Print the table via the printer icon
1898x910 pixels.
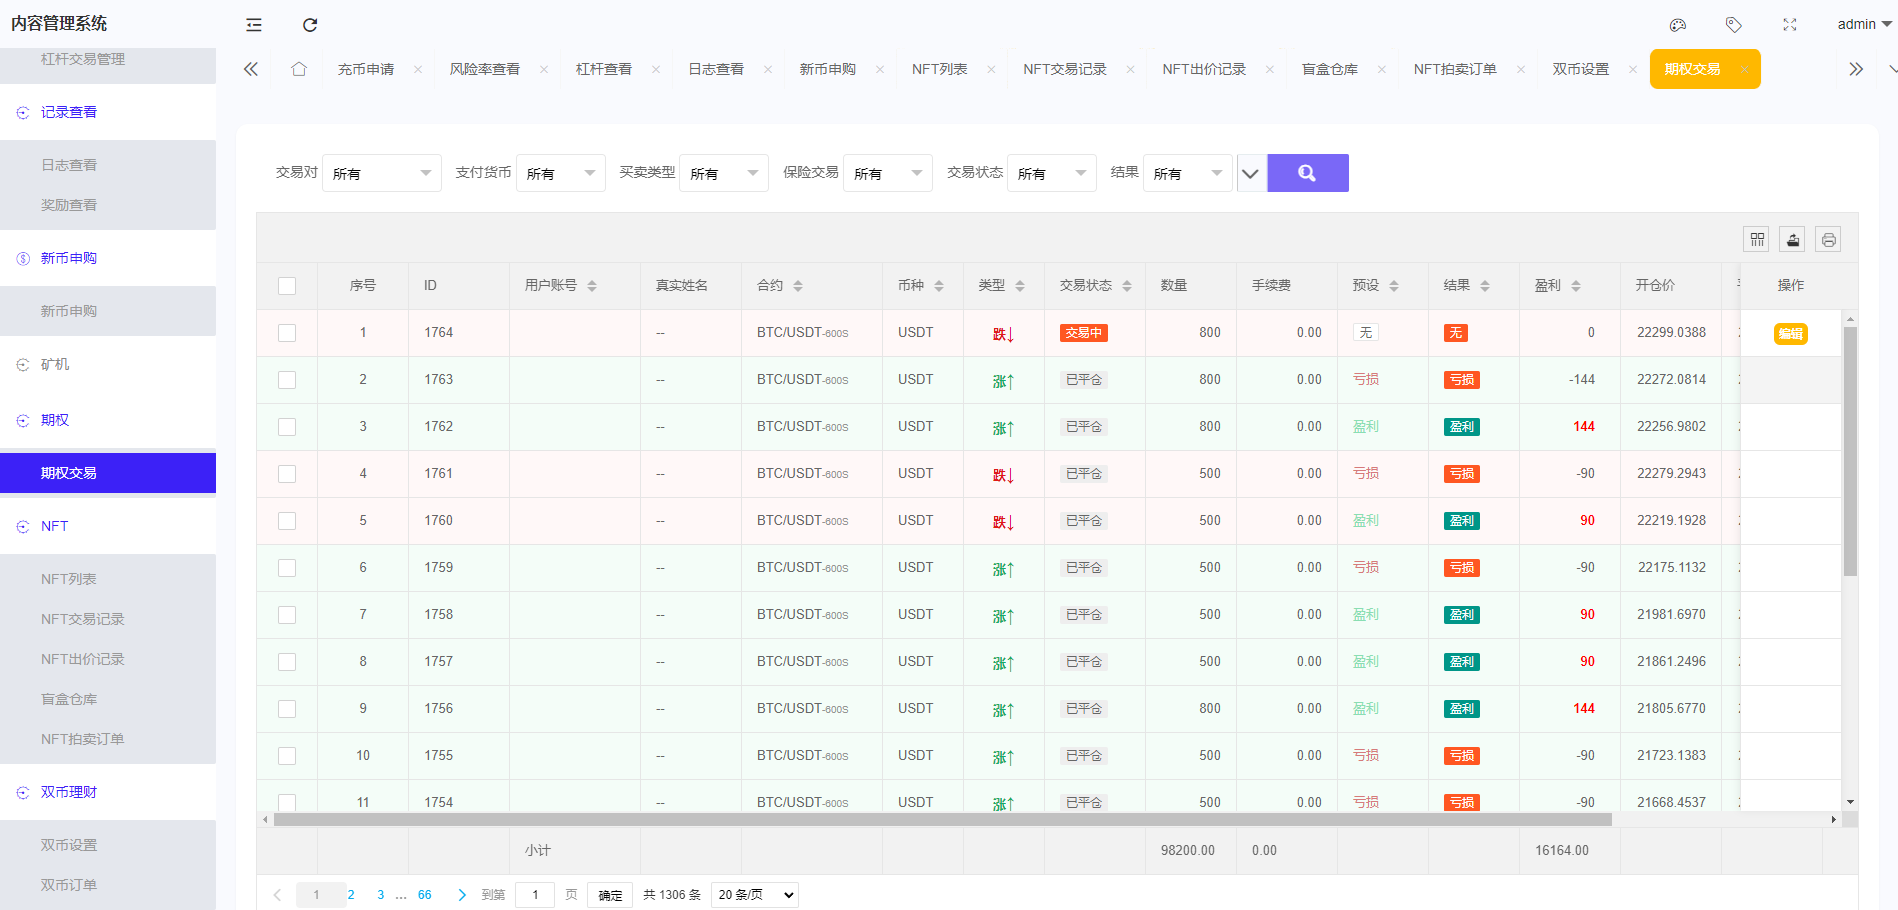(1828, 239)
